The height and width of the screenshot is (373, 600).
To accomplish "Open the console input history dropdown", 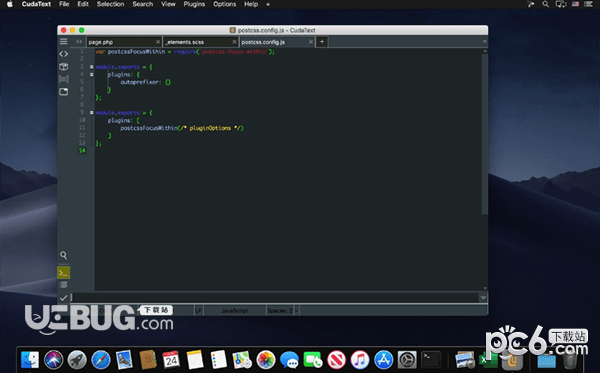I will pyautogui.click(x=483, y=298).
